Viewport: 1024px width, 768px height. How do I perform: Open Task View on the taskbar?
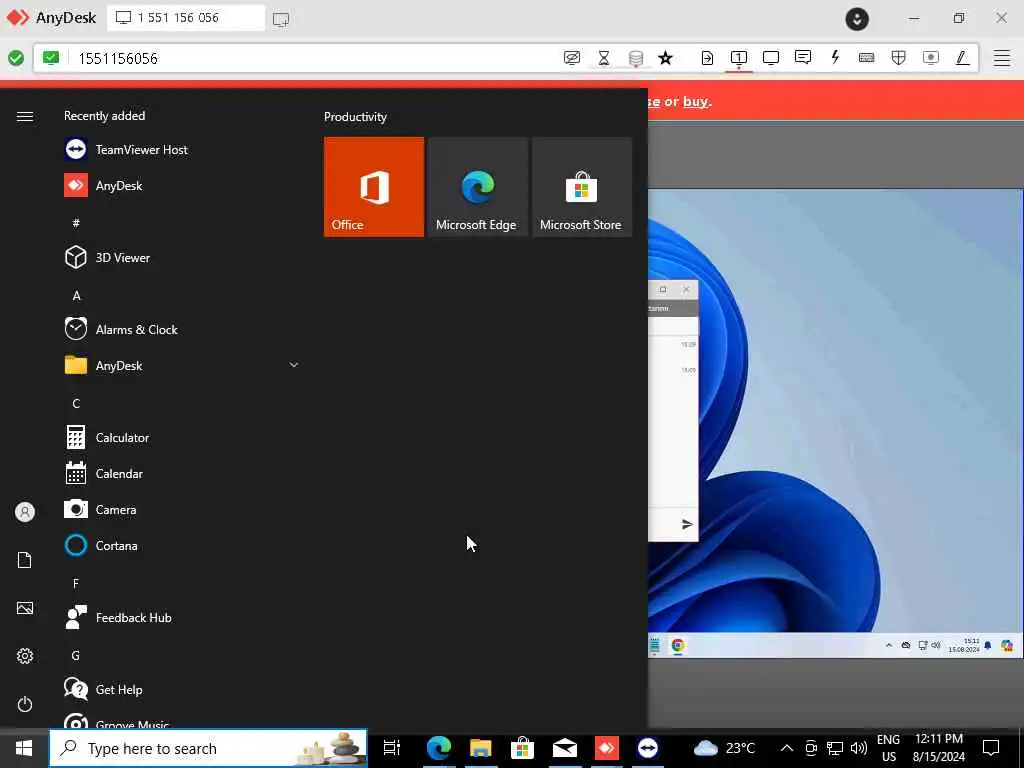pos(392,748)
